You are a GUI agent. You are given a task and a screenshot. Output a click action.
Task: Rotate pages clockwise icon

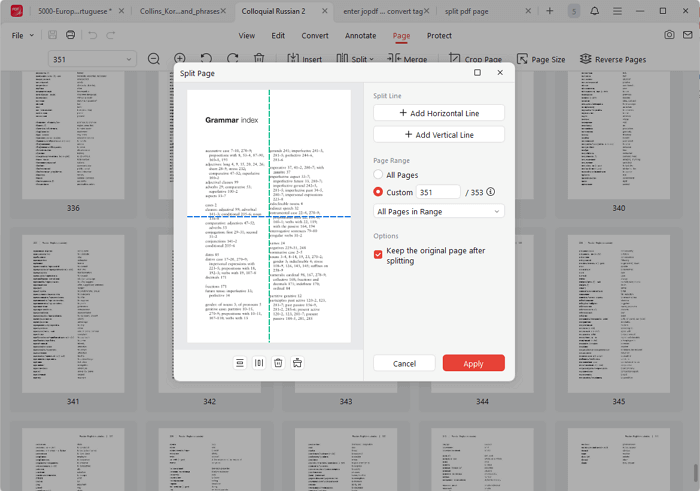pos(233,58)
